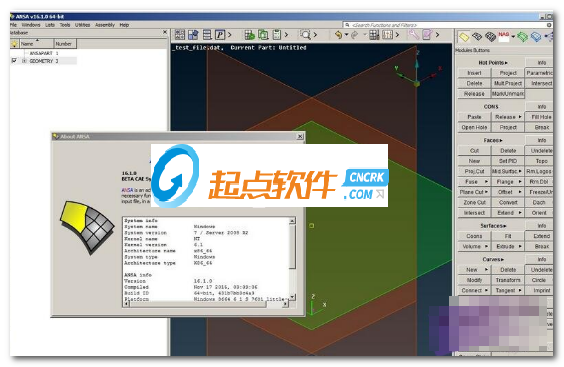Close the Database panel

[165, 32]
